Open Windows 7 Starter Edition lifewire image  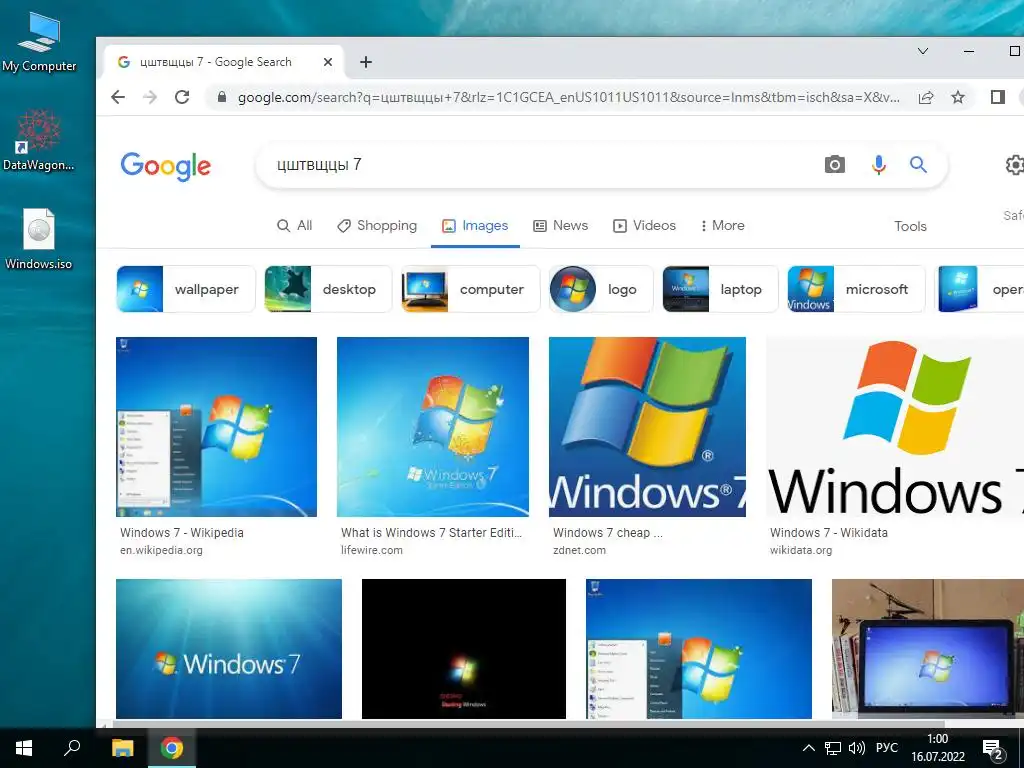click(x=433, y=427)
